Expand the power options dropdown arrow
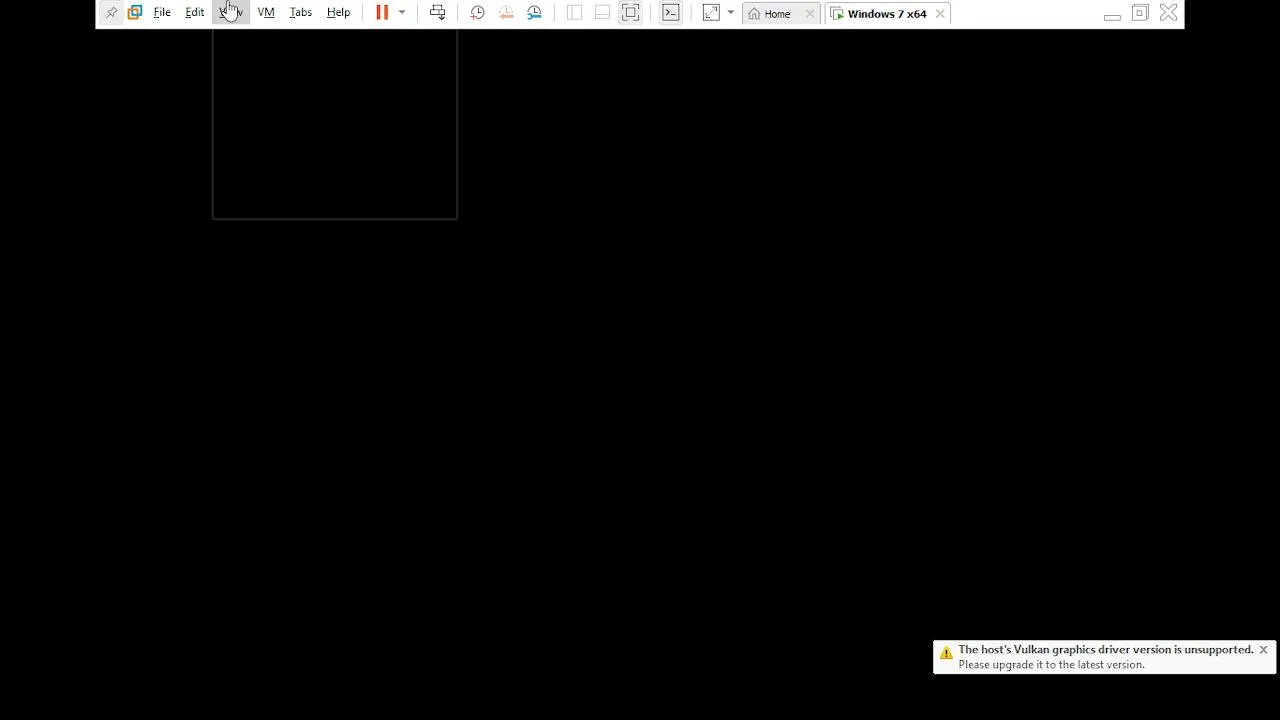The width and height of the screenshot is (1280, 720). tap(402, 13)
